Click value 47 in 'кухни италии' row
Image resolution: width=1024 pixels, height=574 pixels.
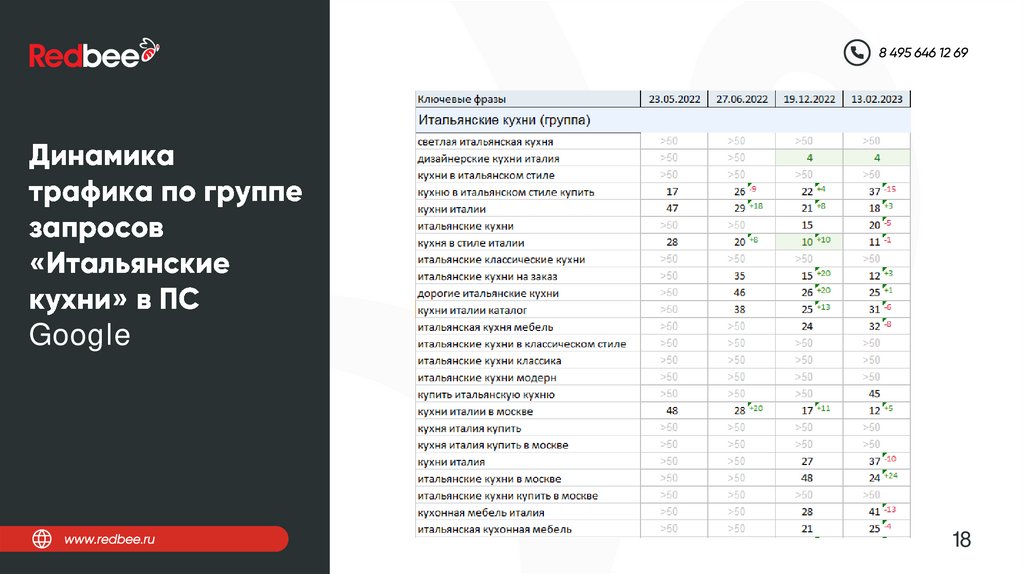[672, 209]
